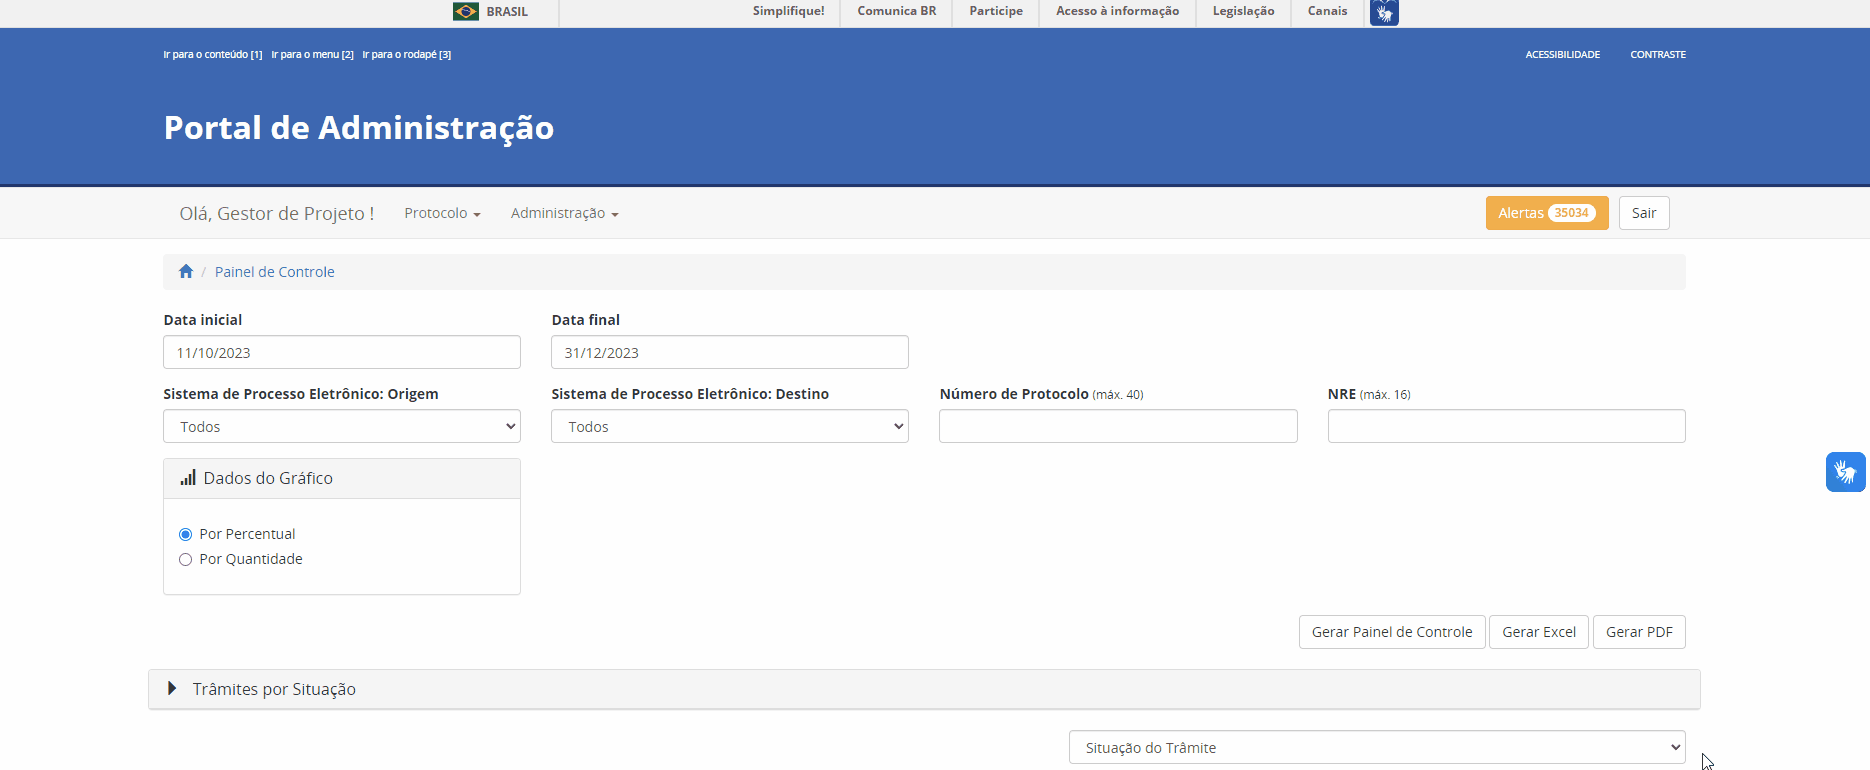
Task: Click the bar chart icon in Dados do Gráfico
Action: point(188,478)
